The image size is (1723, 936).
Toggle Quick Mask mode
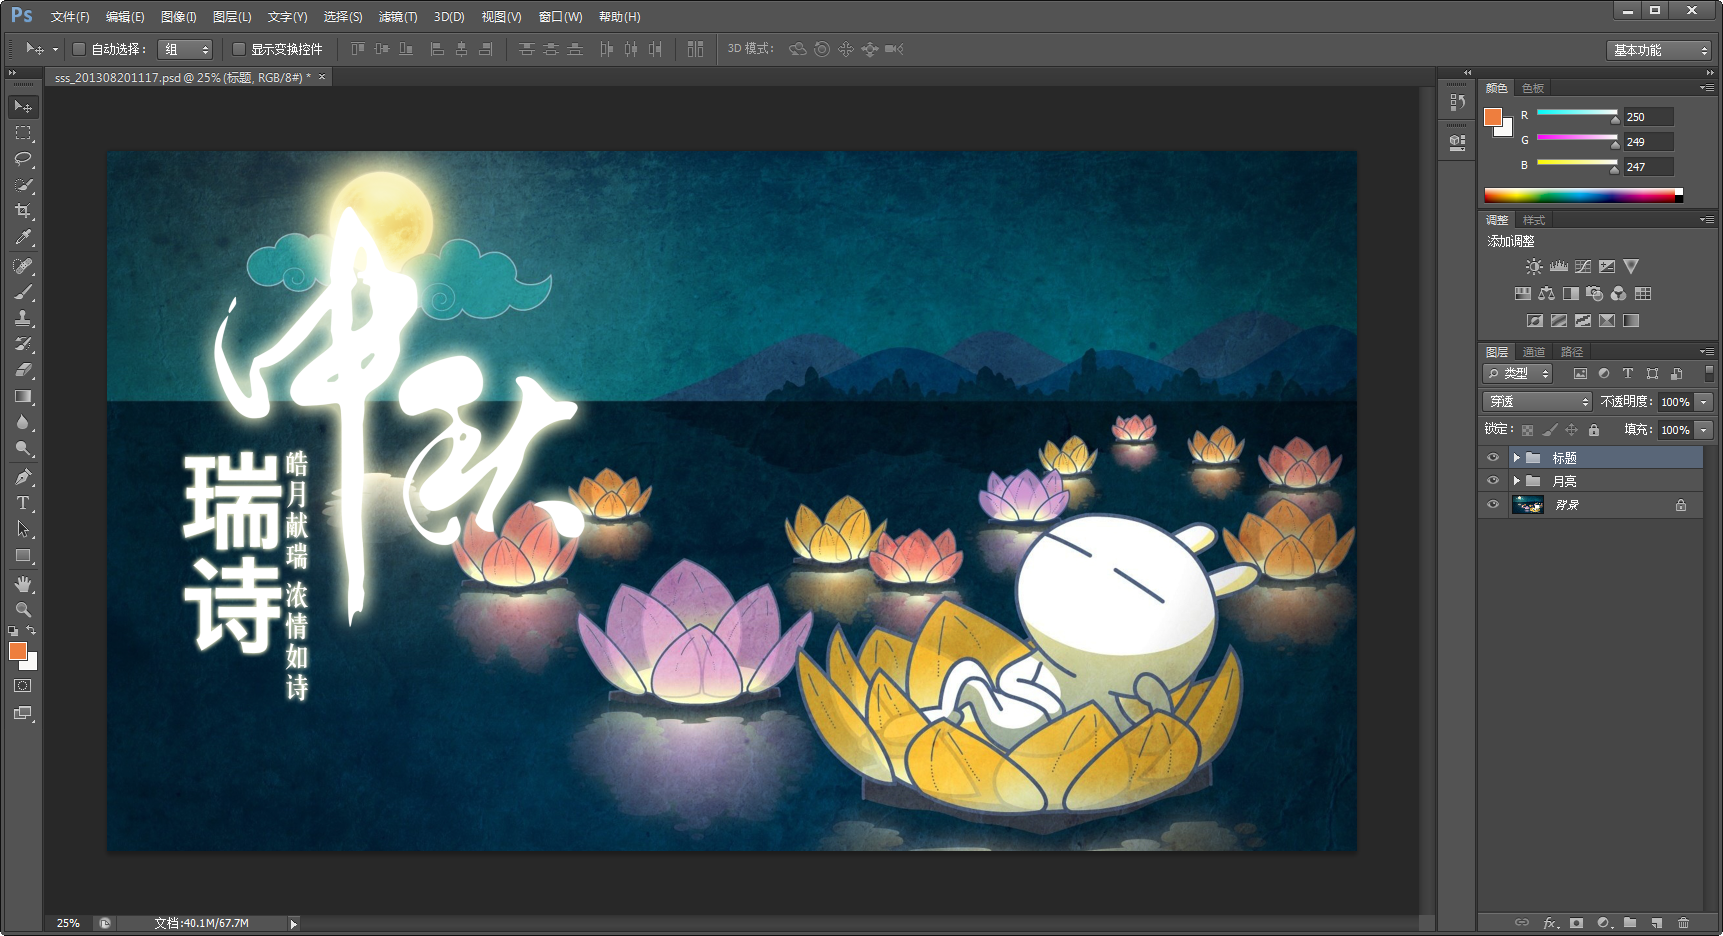[x=23, y=686]
